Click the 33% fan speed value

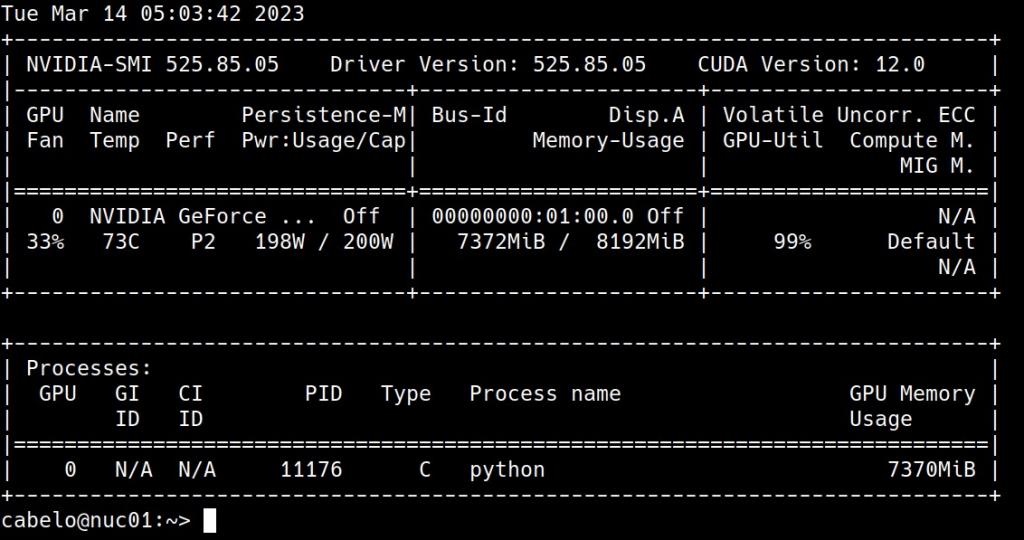[x=45, y=242]
